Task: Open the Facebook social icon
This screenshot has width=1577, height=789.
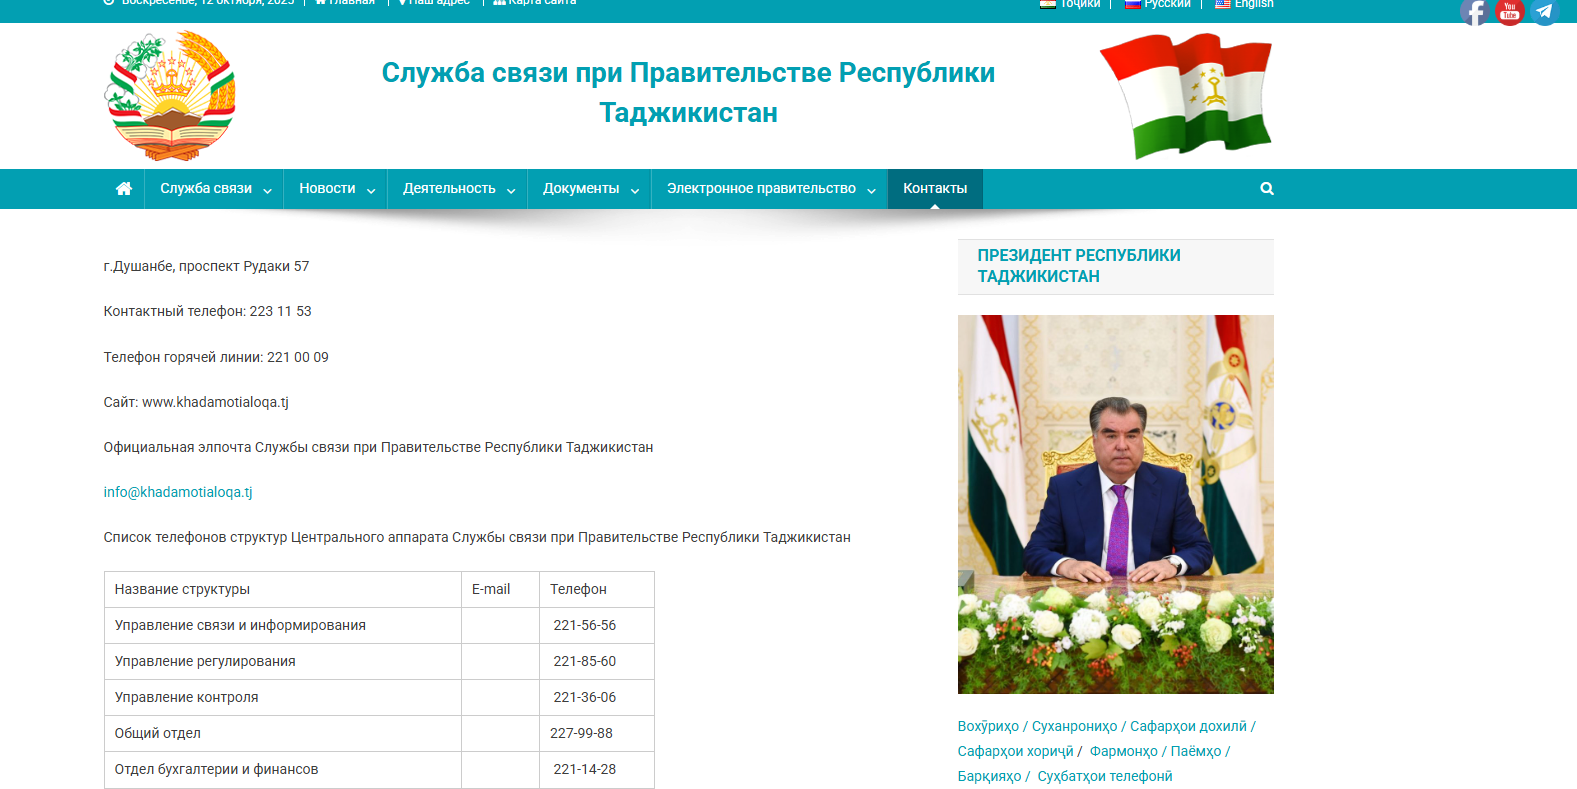Action: tap(1474, 11)
